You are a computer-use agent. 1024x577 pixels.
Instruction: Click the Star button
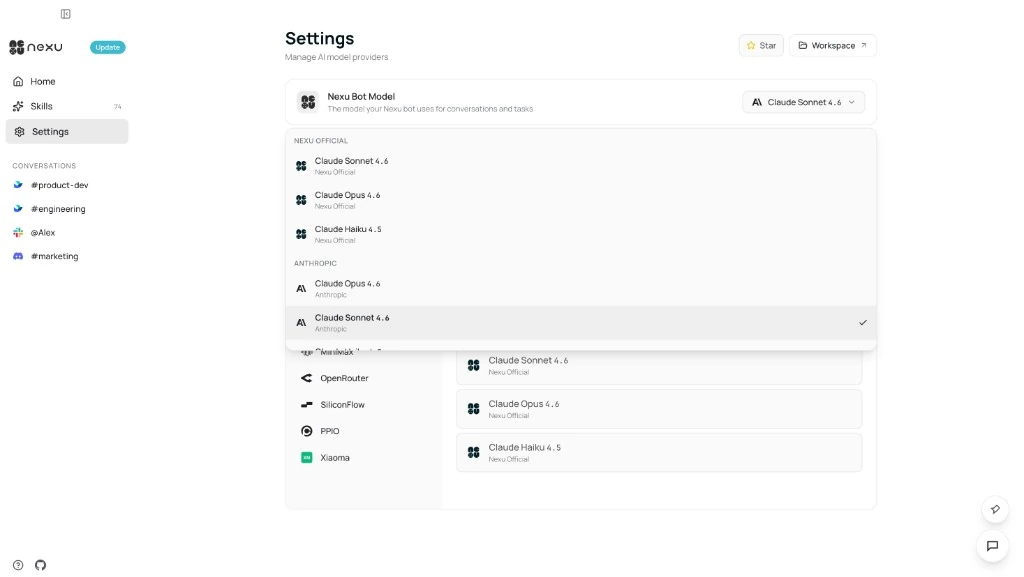pos(761,45)
